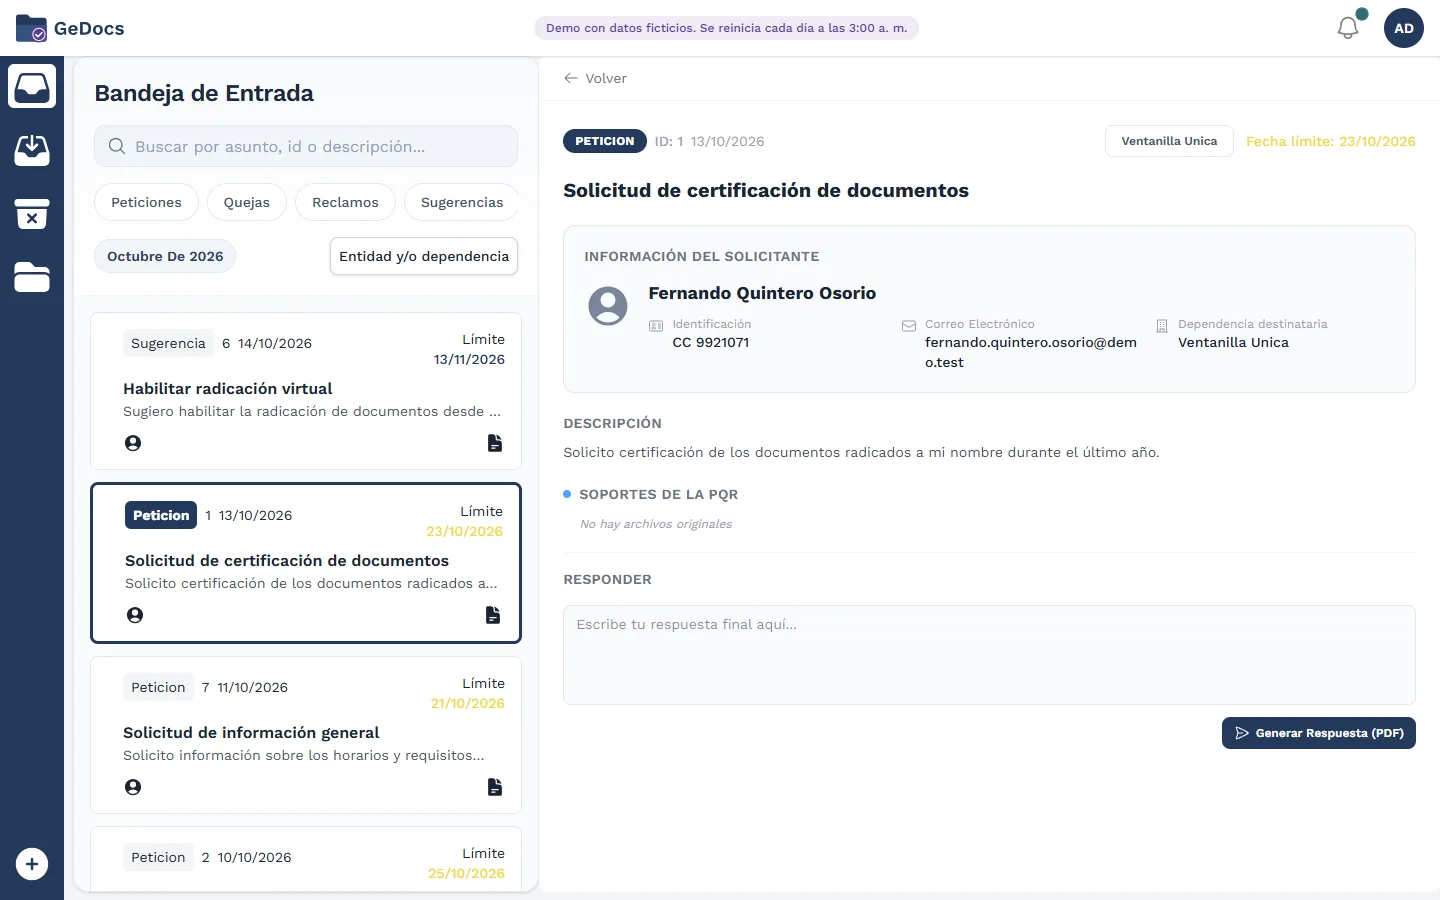Filter by Quejas

(x=247, y=202)
